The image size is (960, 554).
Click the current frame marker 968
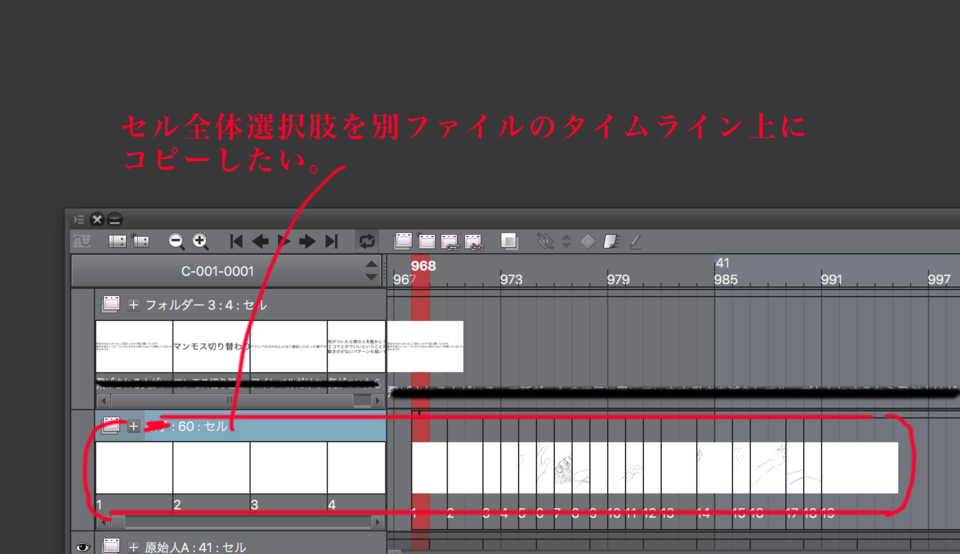click(423, 266)
